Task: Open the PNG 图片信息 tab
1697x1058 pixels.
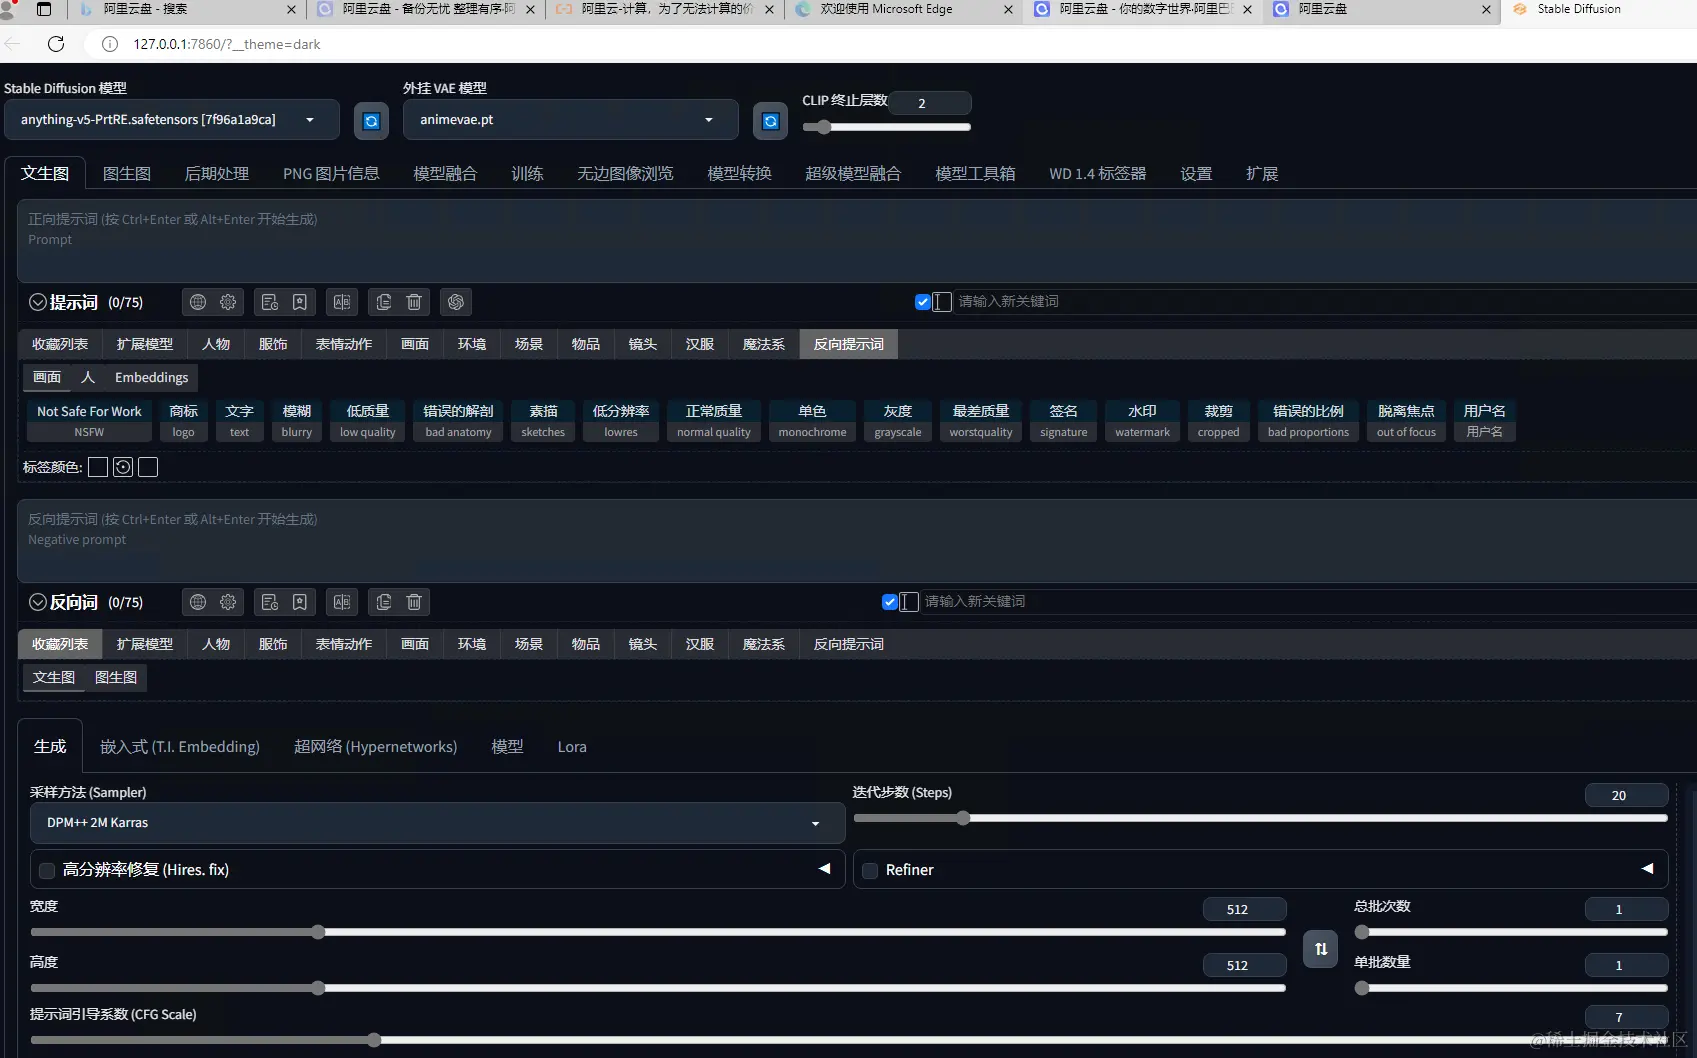Action: coord(331,174)
